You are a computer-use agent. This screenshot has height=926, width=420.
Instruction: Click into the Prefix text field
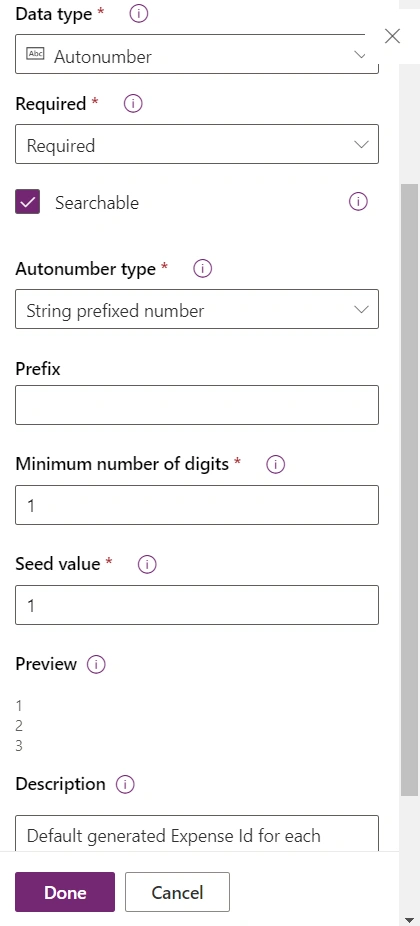click(x=197, y=405)
